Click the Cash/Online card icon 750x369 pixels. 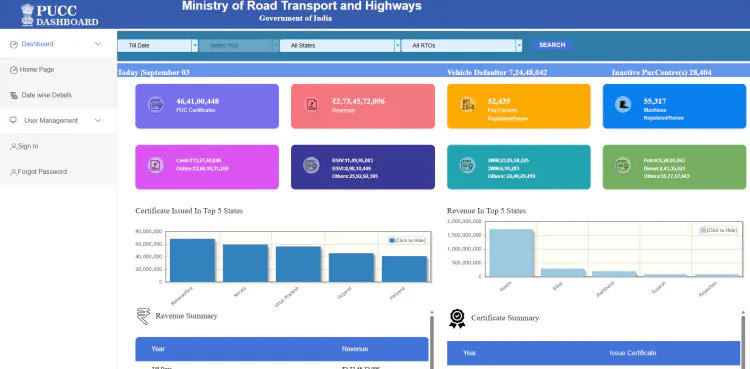coord(155,166)
